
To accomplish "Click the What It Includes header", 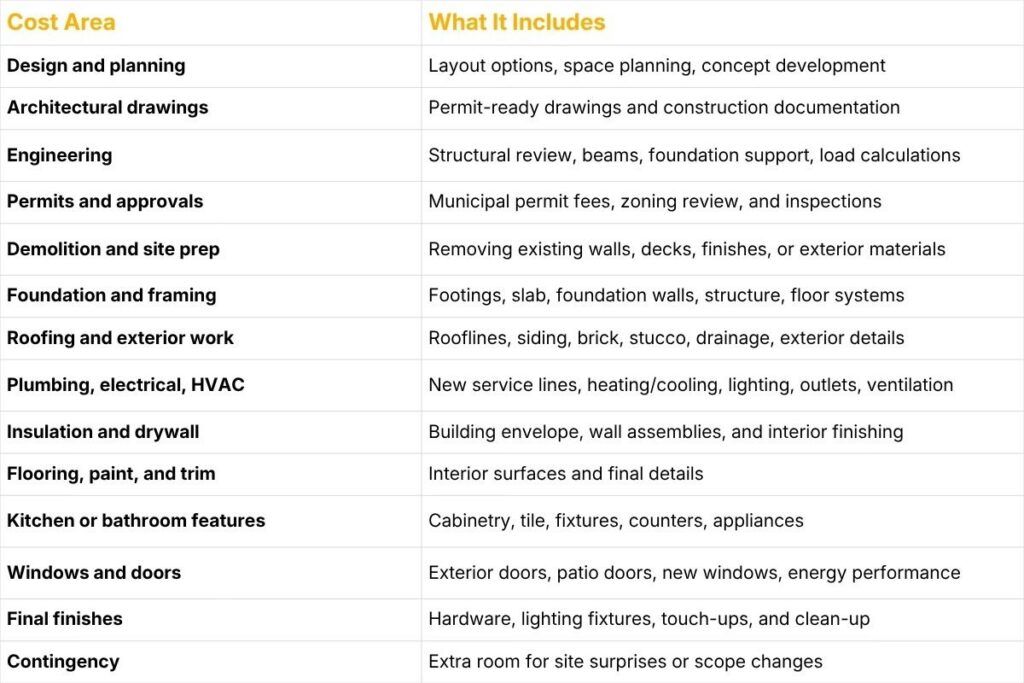I will (517, 22).
